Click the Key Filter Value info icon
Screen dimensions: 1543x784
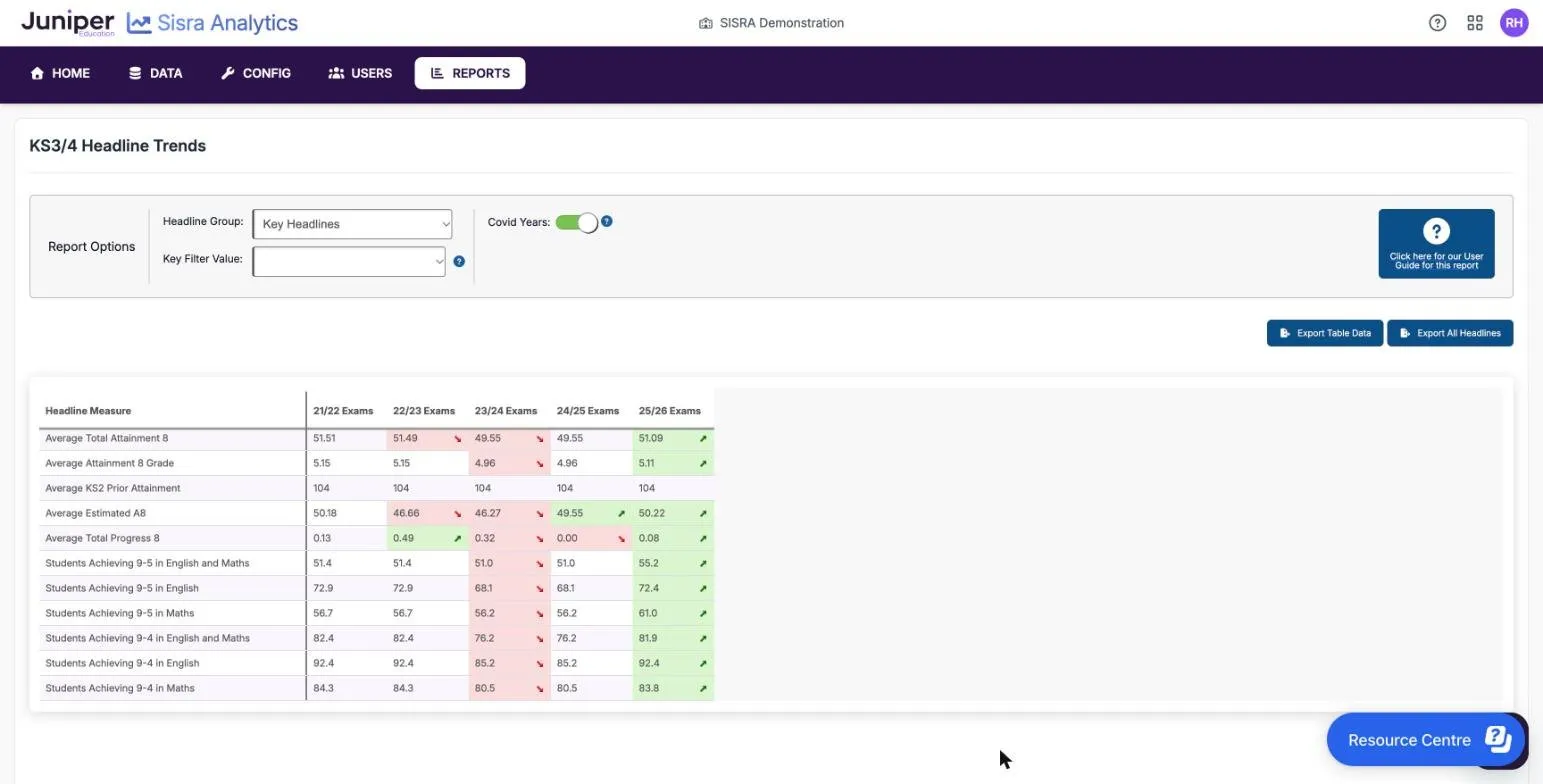(x=459, y=261)
